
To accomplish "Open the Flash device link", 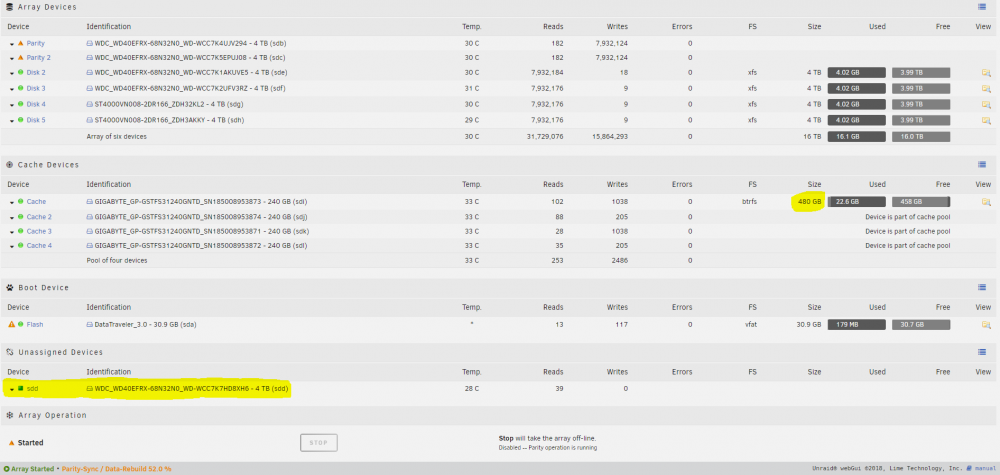I will (35, 324).
